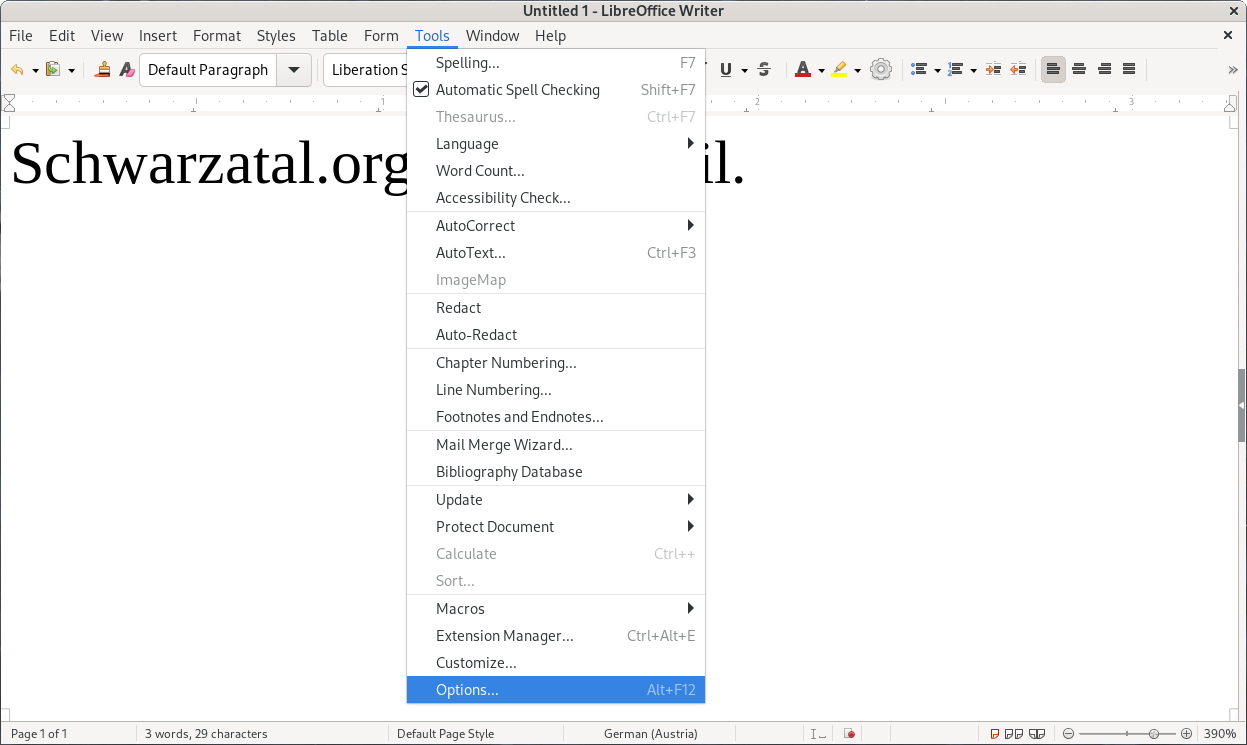Apply Strikethrough using the toolbar icon
Viewport: 1247px width, 745px height.
pos(764,70)
